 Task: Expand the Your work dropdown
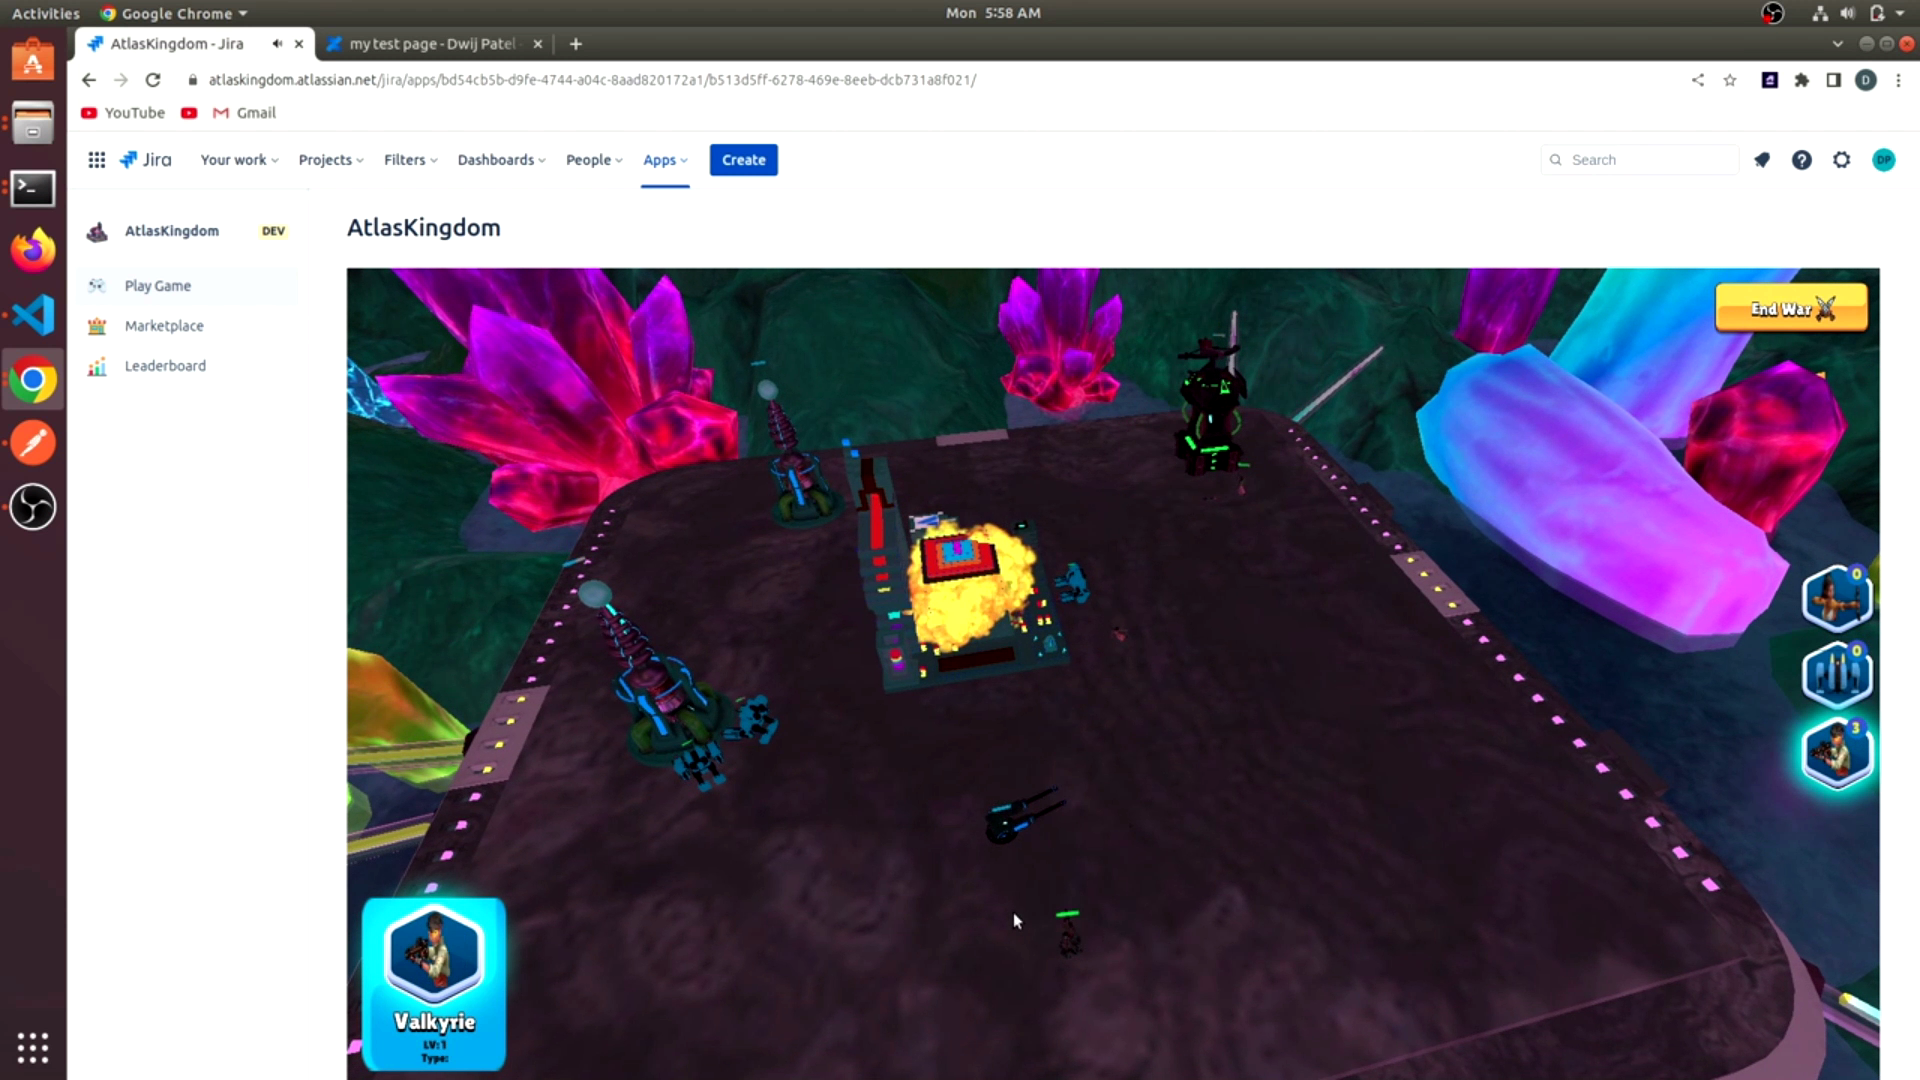239,160
